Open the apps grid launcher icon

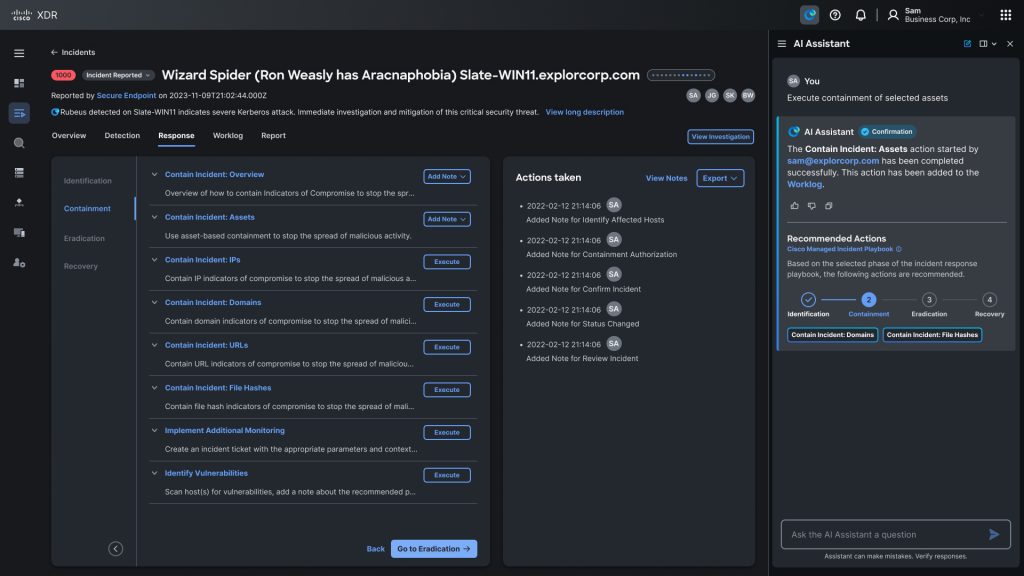tap(1005, 15)
